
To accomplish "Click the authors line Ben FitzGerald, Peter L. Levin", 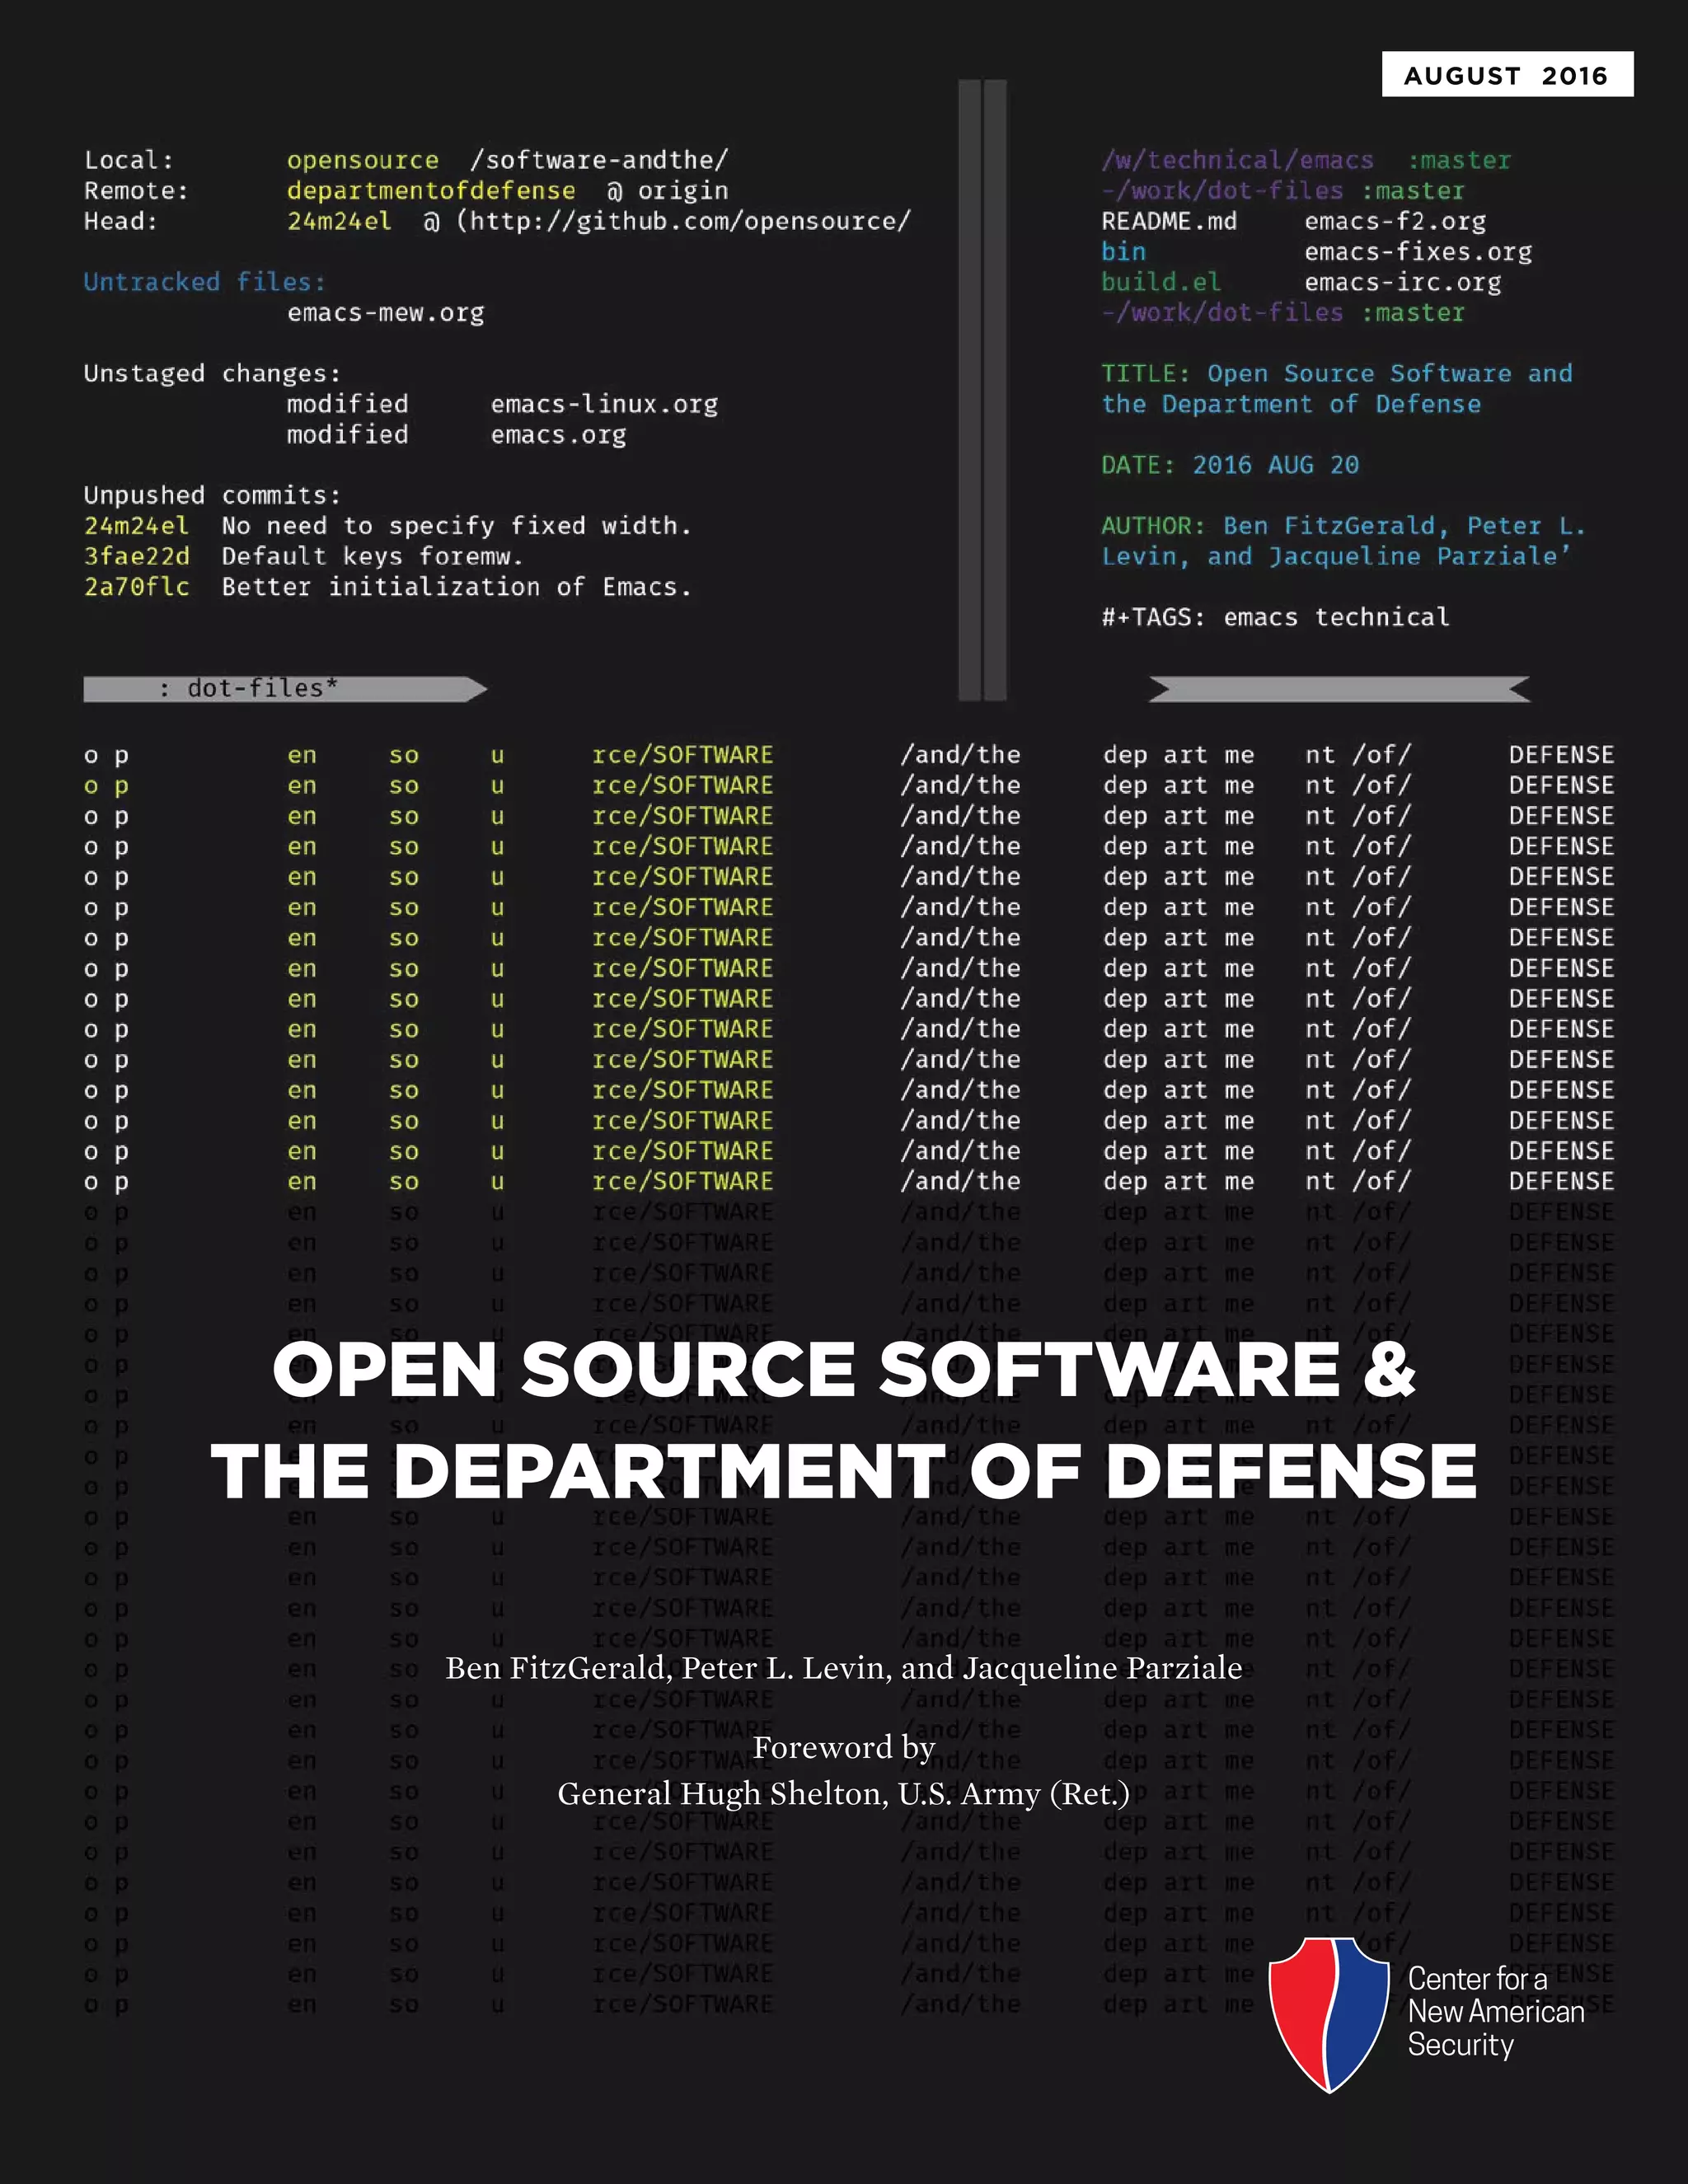I will point(843,1668).
